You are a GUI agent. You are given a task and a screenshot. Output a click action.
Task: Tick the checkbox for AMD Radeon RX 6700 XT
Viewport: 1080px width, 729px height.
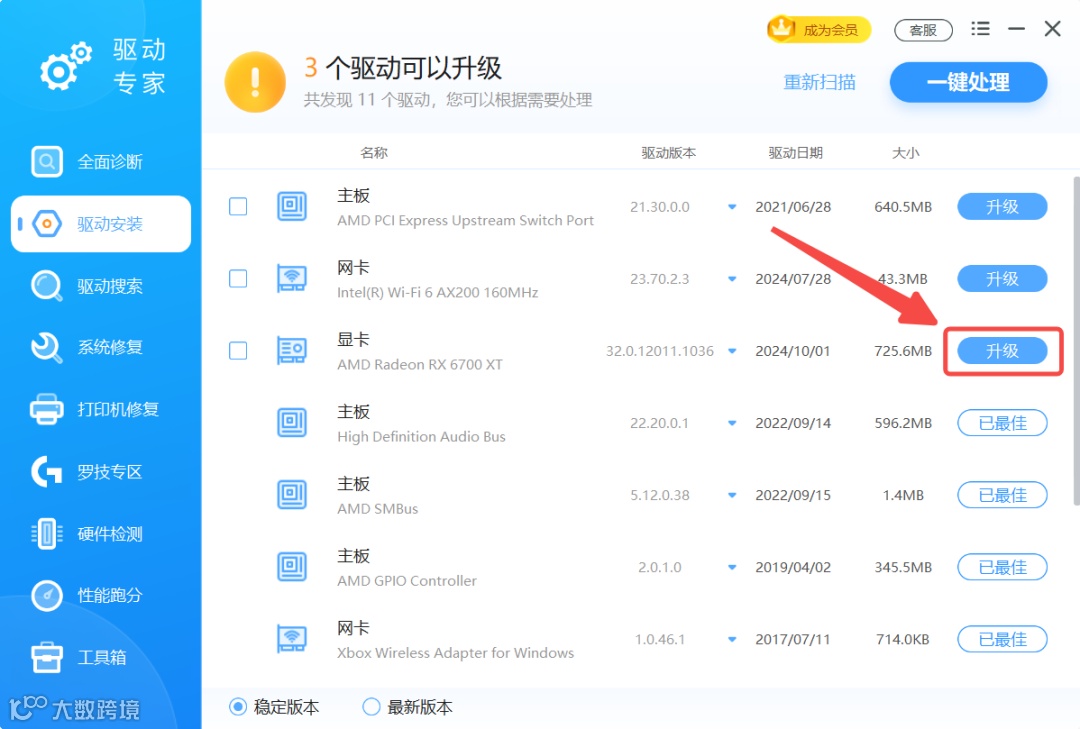click(x=238, y=351)
